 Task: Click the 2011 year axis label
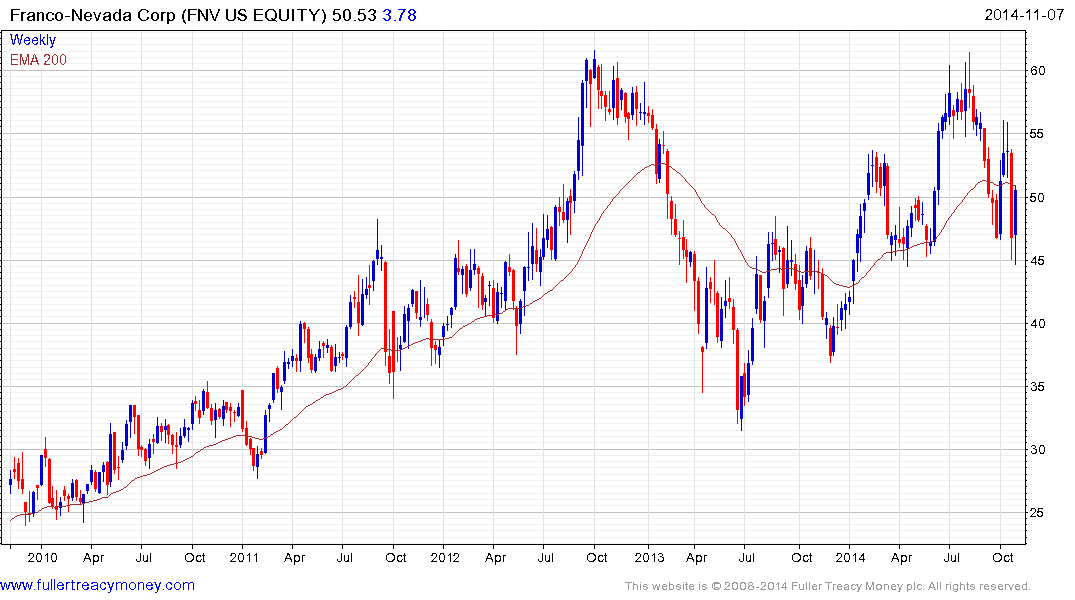coord(244,557)
